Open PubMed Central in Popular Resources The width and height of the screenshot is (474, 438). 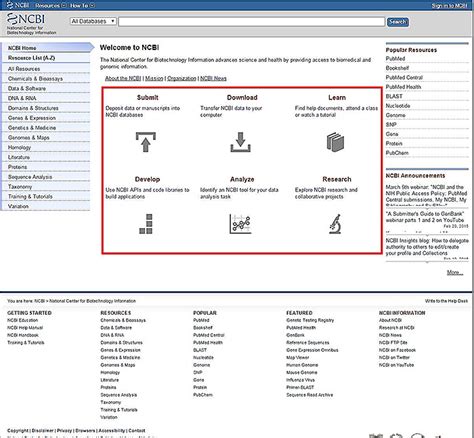(x=404, y=77)
